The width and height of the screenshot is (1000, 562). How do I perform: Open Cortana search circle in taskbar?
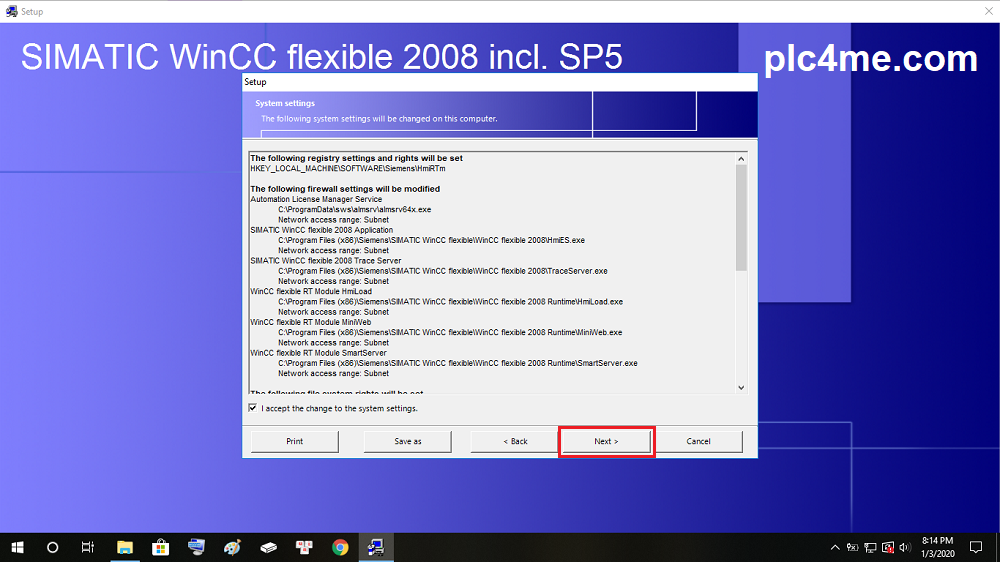tap(53, 547)
